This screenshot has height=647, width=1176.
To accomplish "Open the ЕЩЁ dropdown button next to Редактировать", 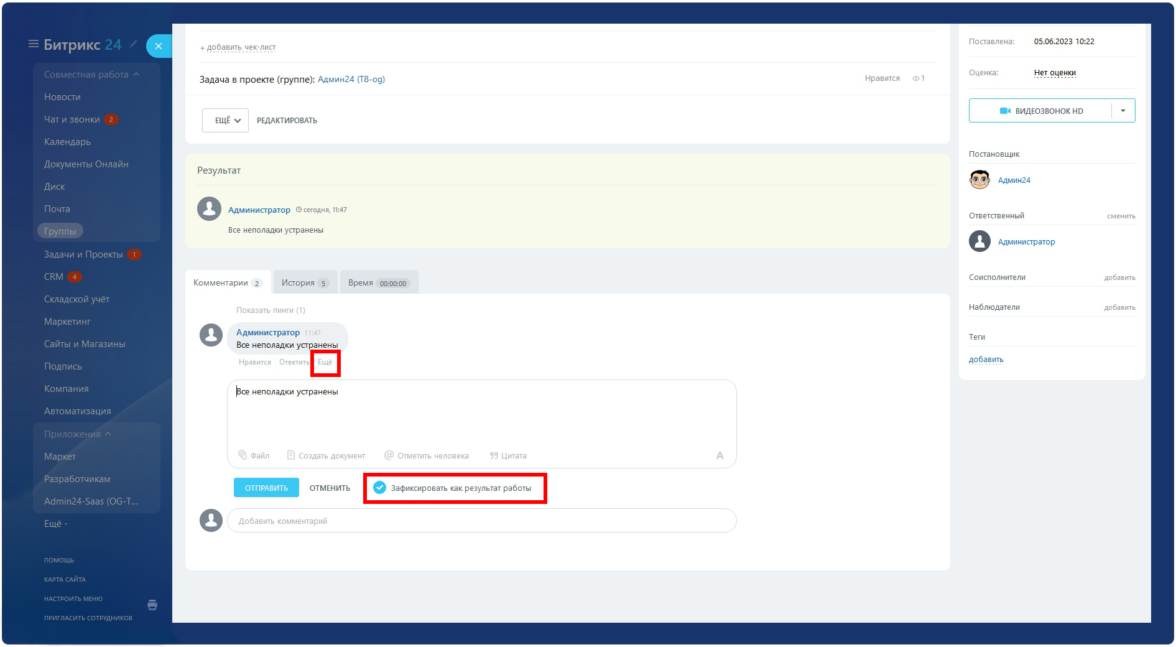I will (225, 120).
